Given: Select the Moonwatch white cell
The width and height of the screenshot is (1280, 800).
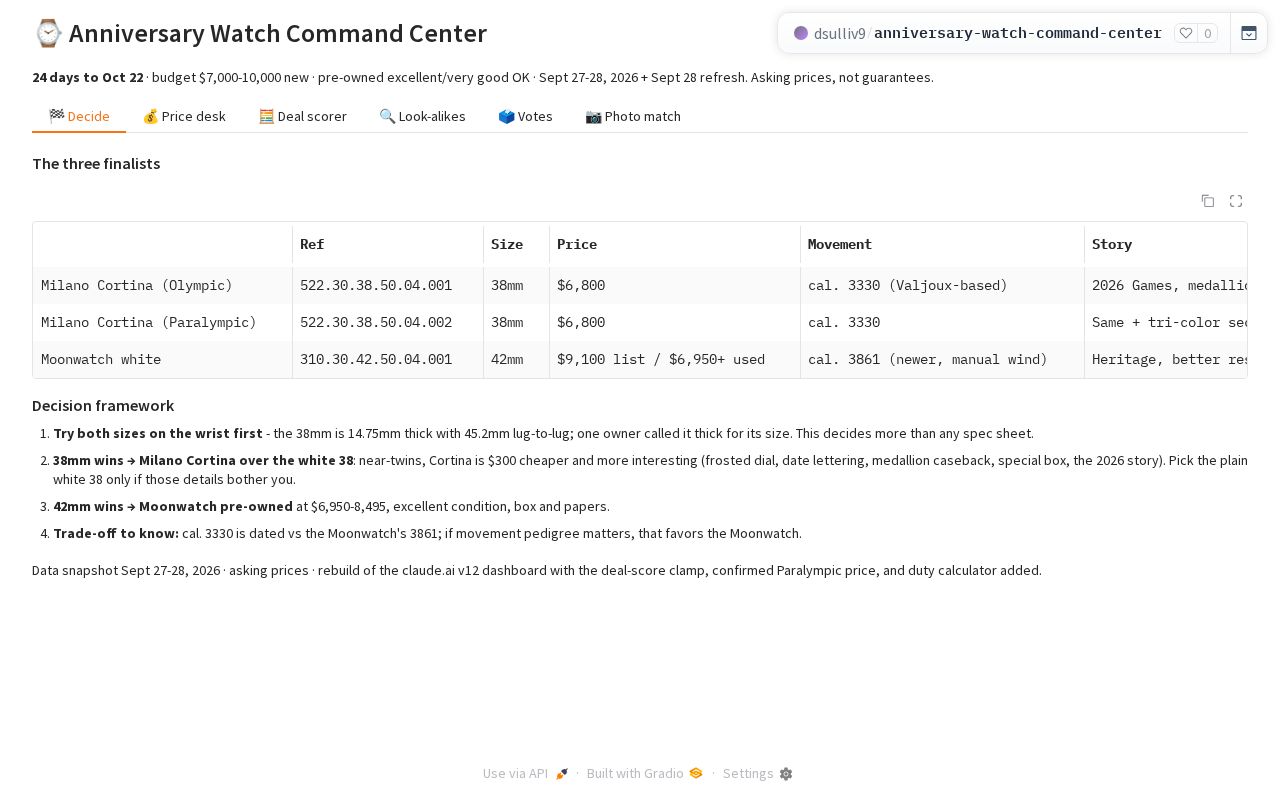Looking at the screenshot, I should coord(163,360).
